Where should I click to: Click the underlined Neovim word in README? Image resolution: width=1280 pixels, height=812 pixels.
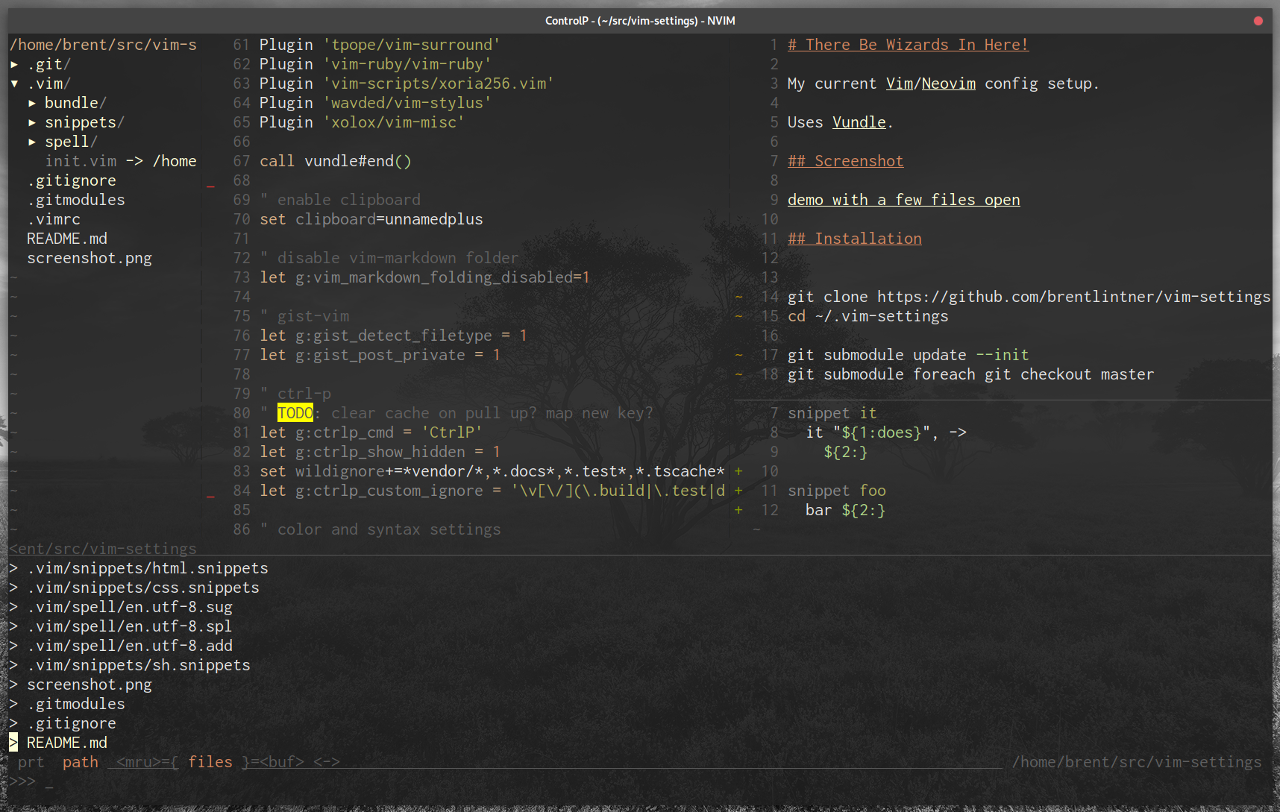948,84
